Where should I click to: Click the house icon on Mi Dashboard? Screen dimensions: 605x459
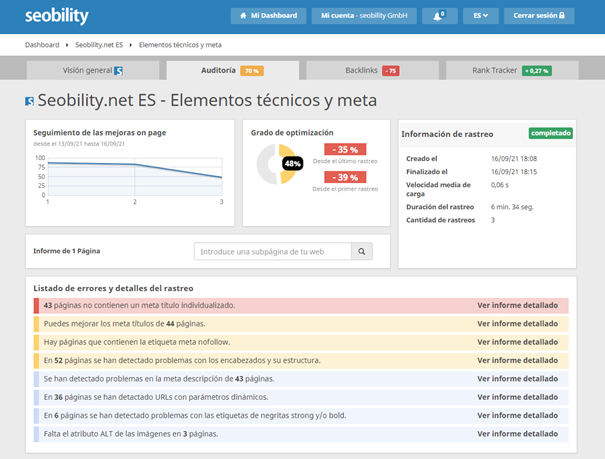243,16
